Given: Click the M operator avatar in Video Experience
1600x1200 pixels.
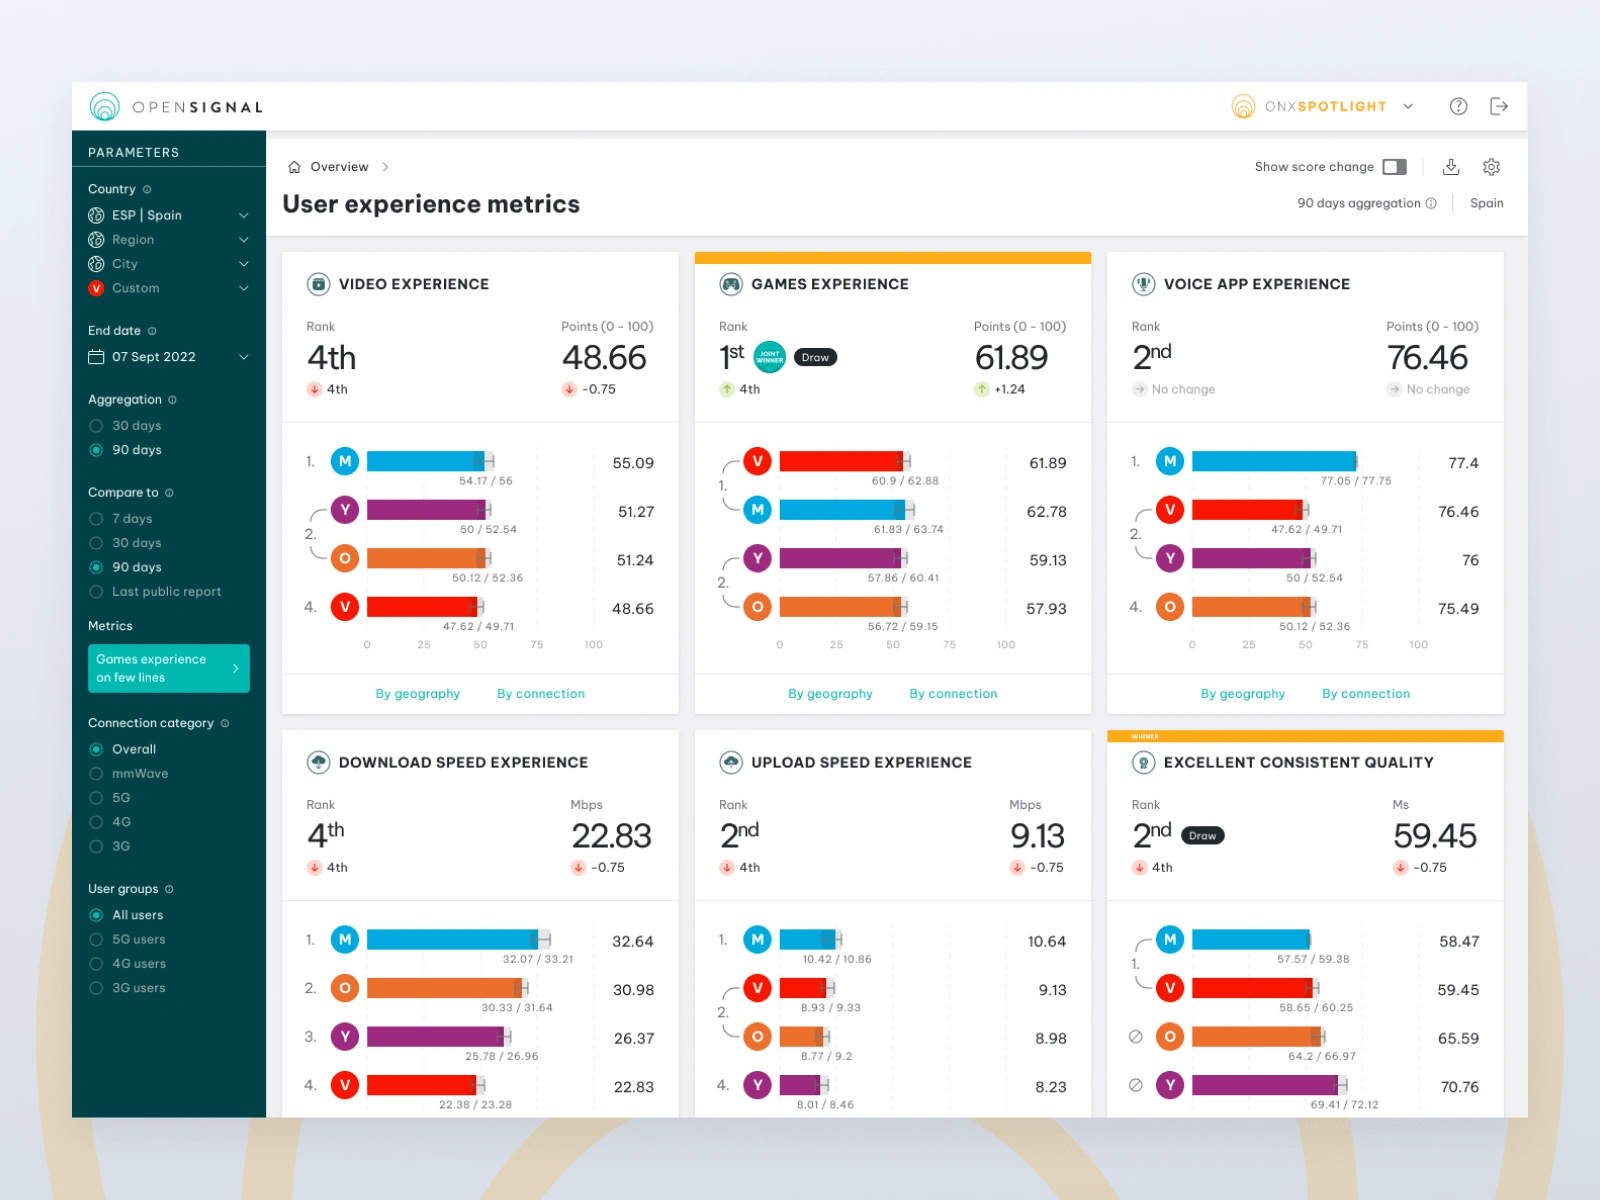Looking at the screenshot, I should (344, 461).
